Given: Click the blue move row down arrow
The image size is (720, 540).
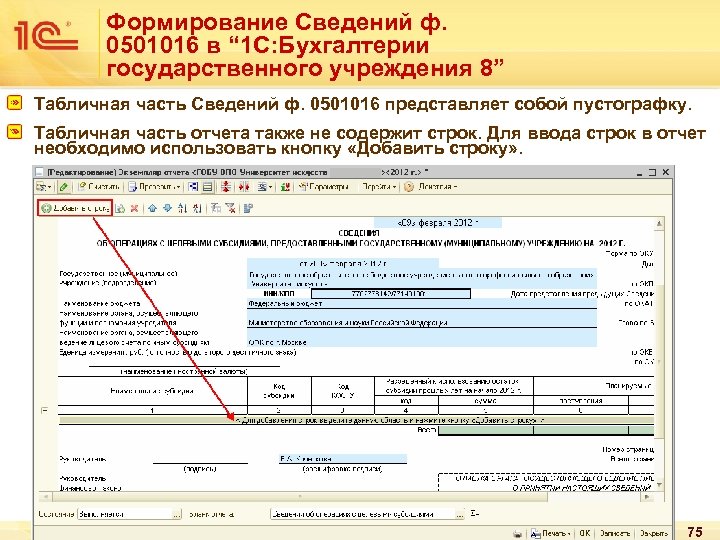Looking at the screenshot, I should [x=168, y=208].
